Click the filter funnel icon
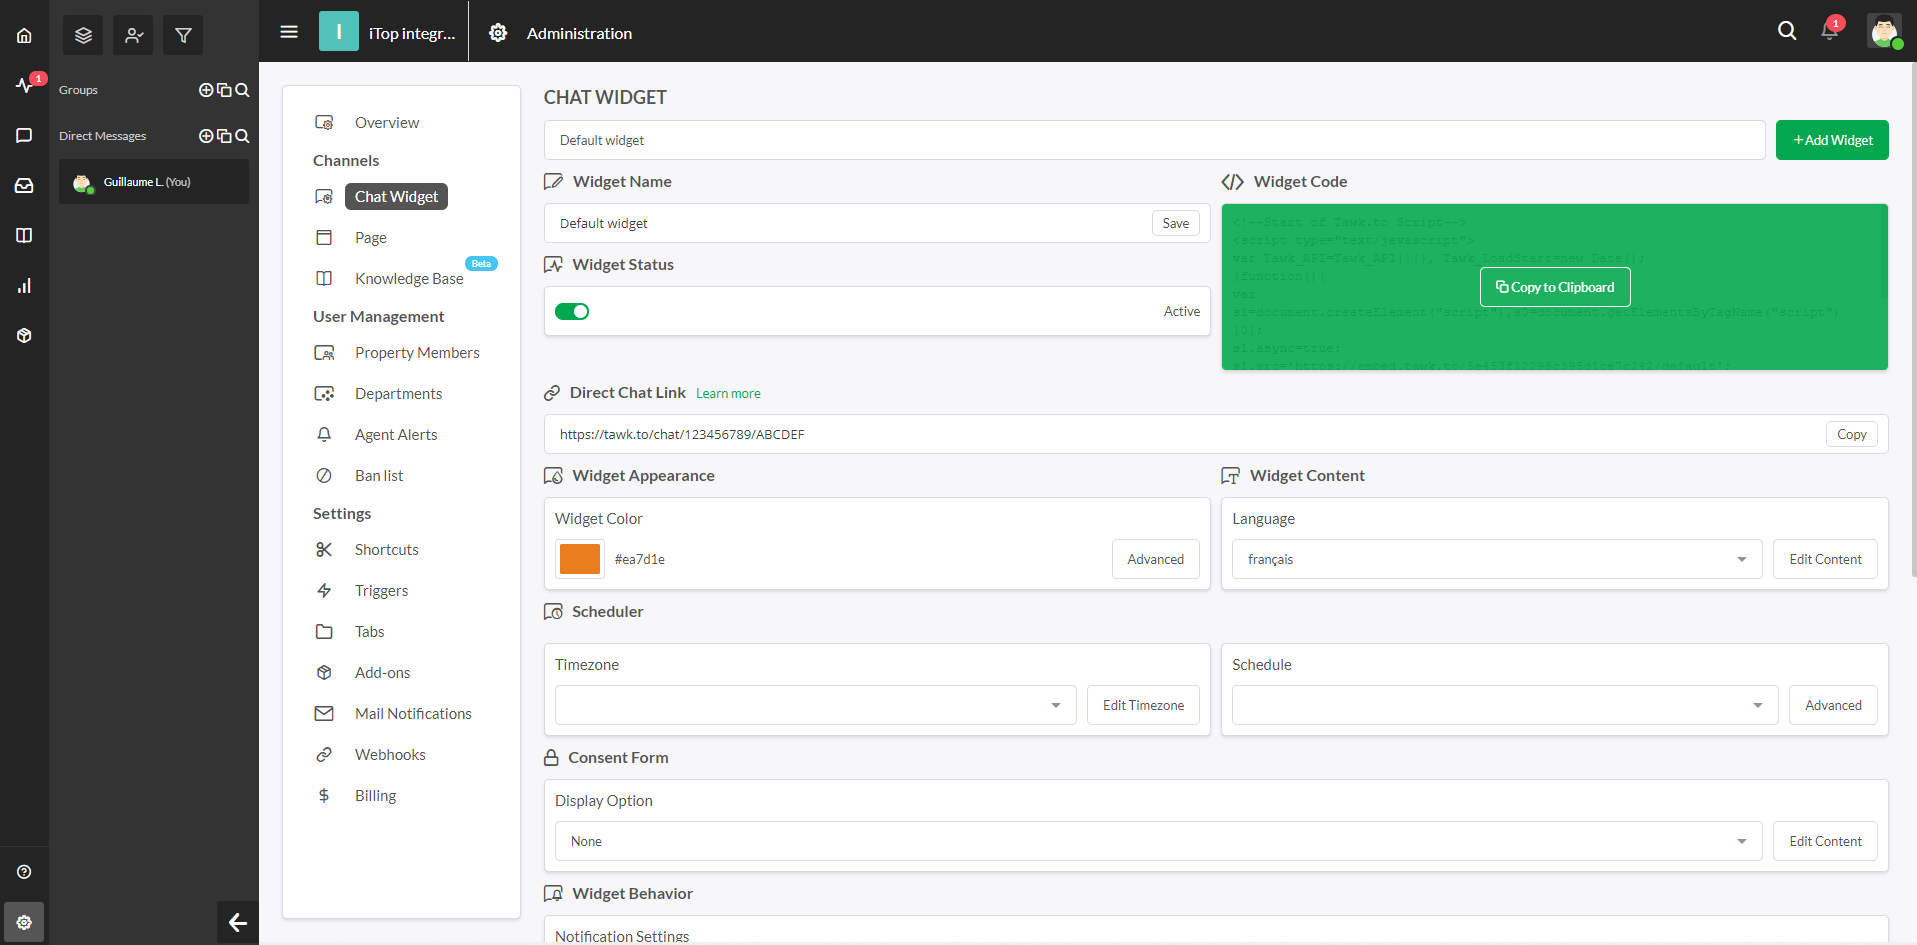 (183, 35)
